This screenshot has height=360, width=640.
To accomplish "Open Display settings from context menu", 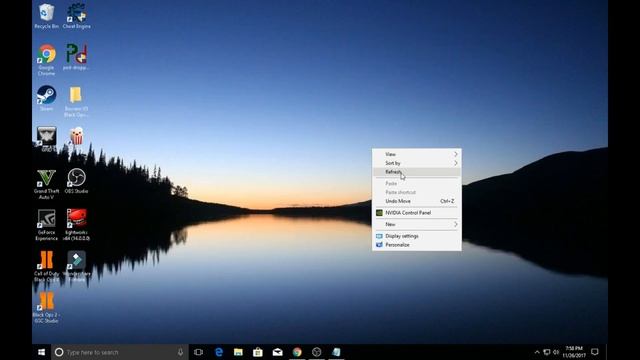I will (x=417, y=236).
